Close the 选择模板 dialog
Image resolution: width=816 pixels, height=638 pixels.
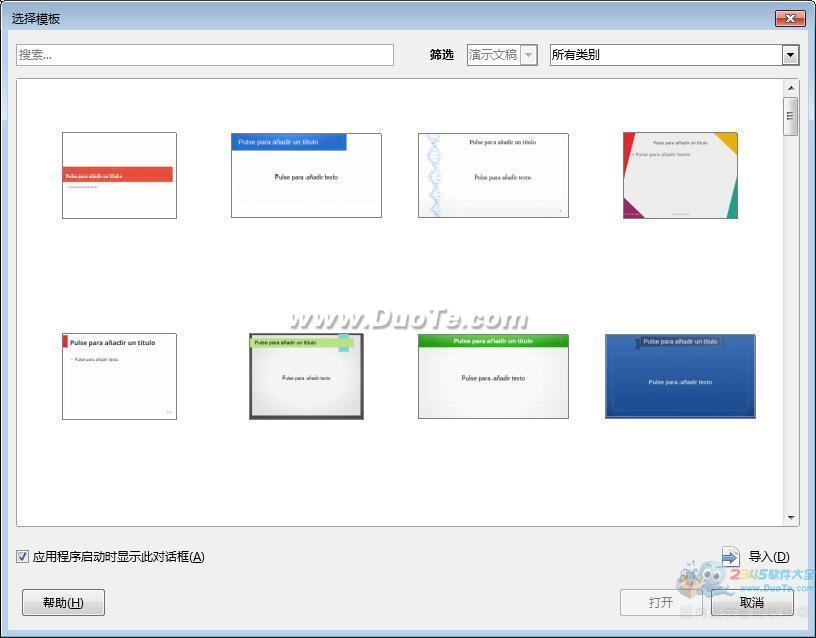790,18
